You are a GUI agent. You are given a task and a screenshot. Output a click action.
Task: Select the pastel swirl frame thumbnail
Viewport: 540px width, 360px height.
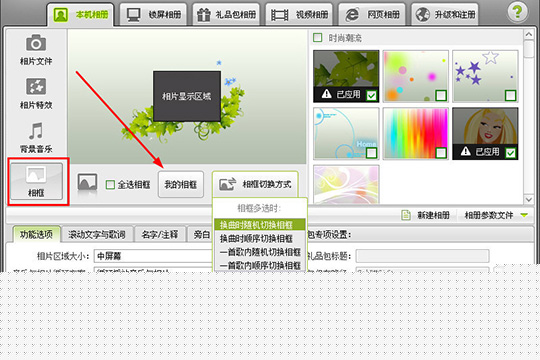(346, 184)
